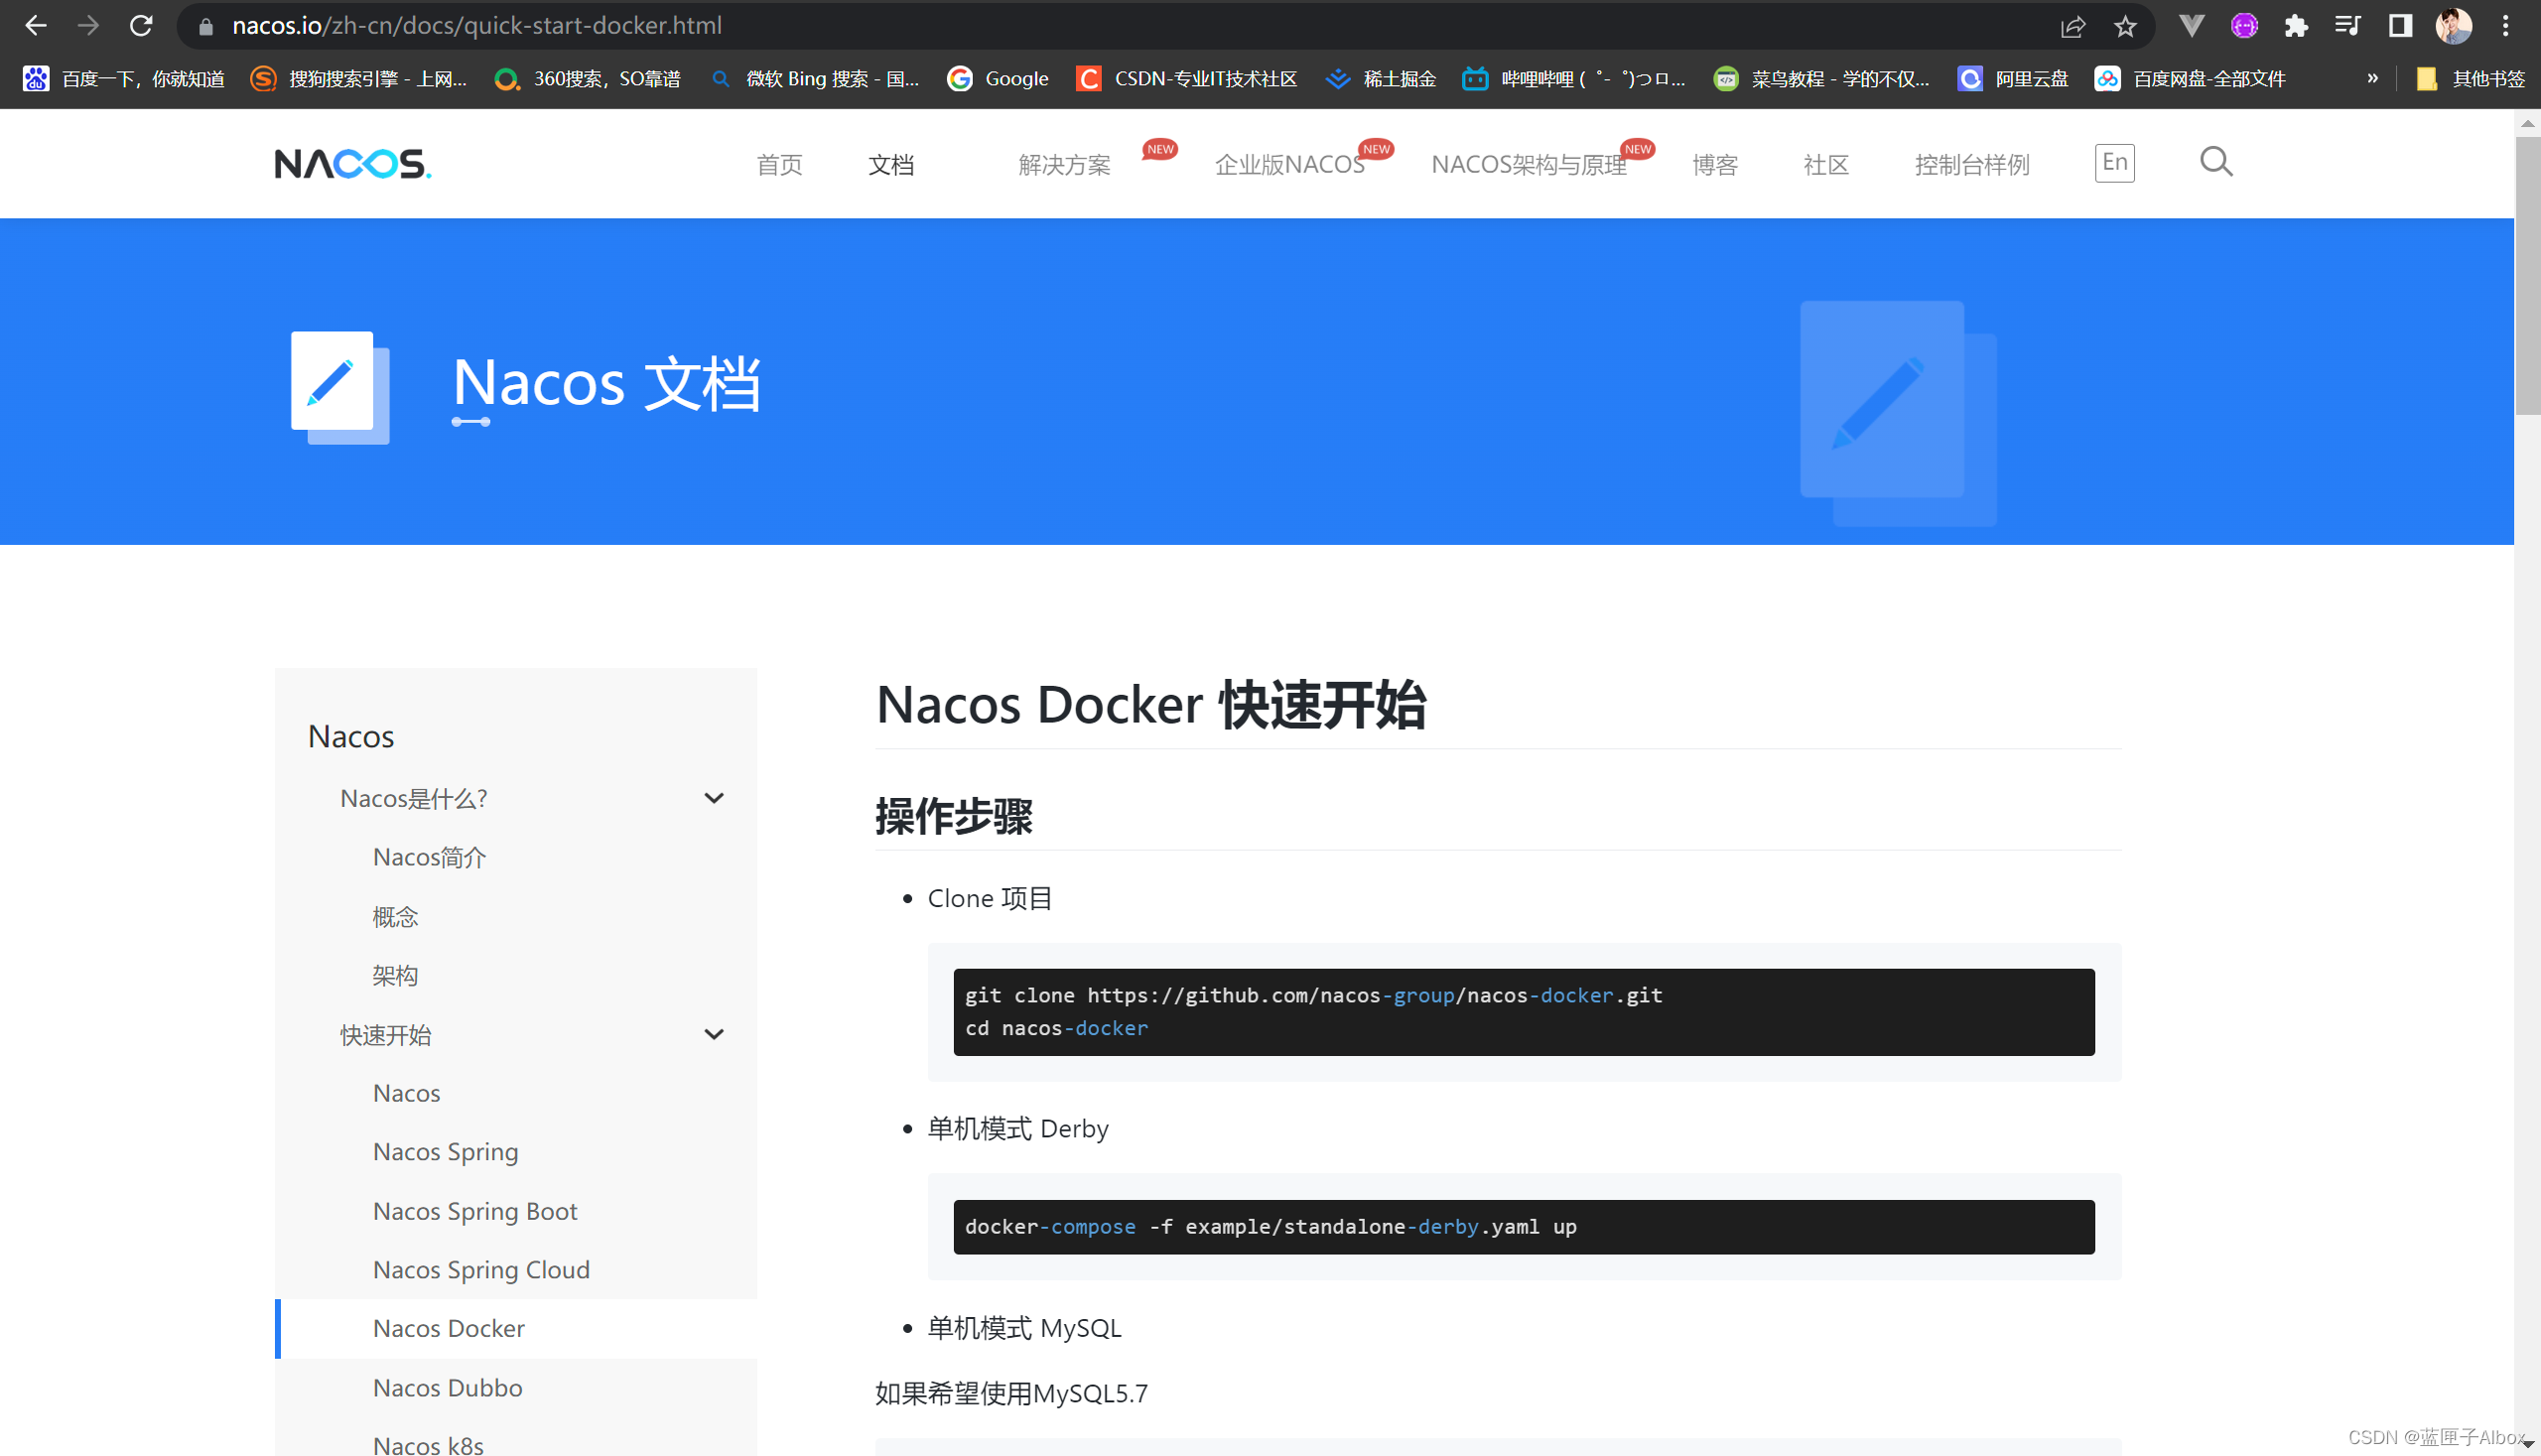2541x1456 pixels.
Task: Toggle the browser side panel icon
Action: point(2400,26)
